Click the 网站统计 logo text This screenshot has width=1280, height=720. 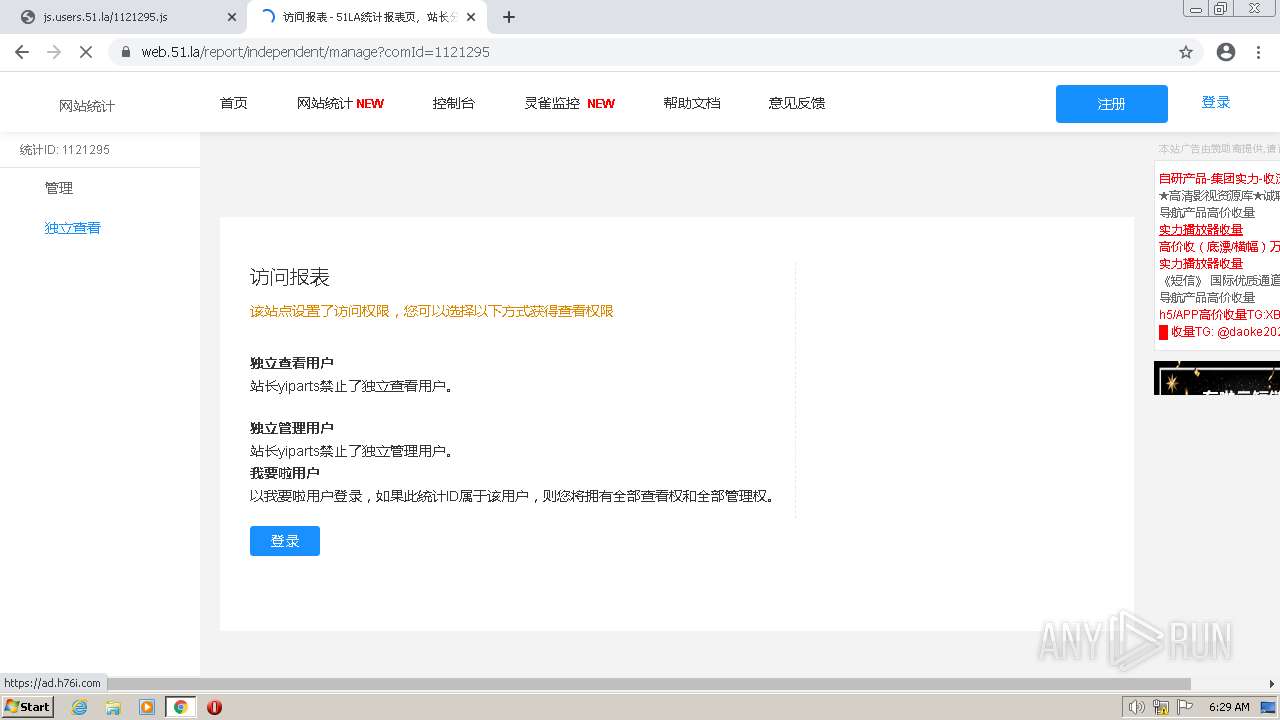coord(87,106)
